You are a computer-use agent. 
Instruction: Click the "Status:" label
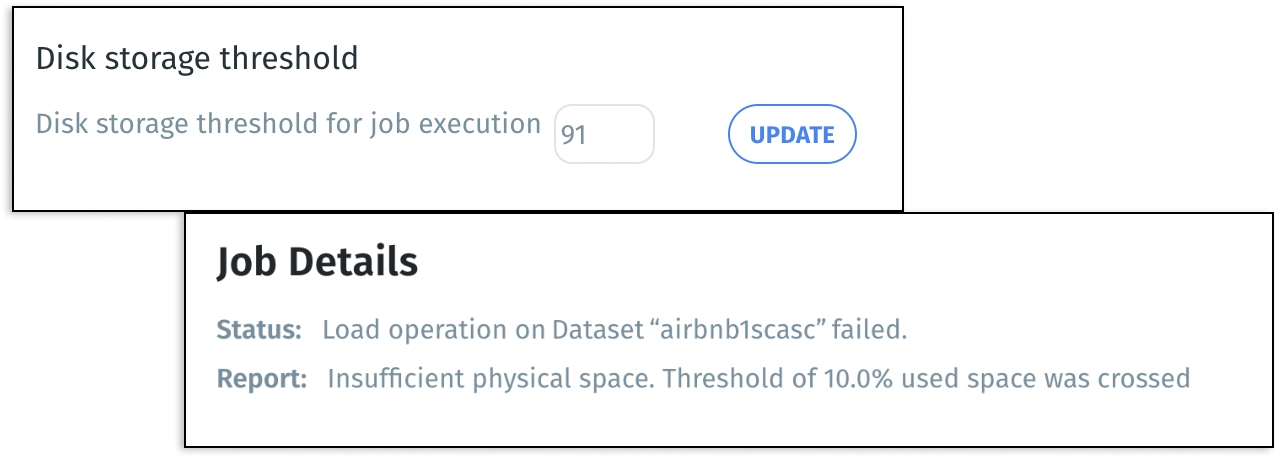pos(258,330)
